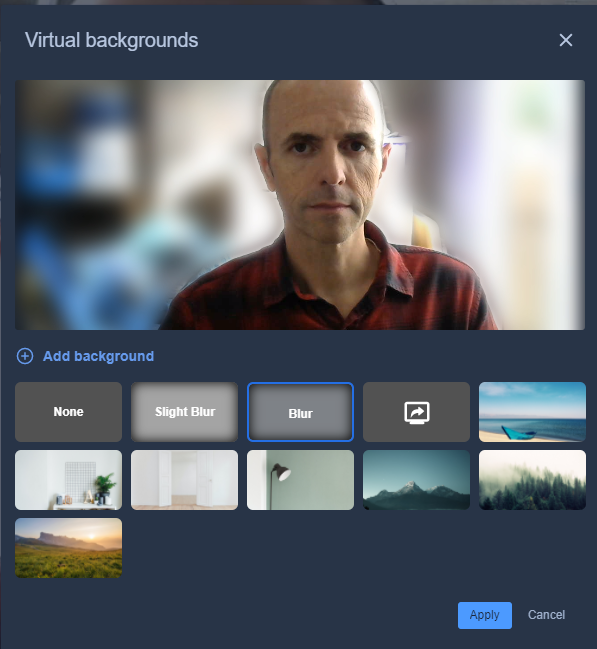Click the share desktop background icon
Viewport: 597px width, 649px height.
click(416, 412)
